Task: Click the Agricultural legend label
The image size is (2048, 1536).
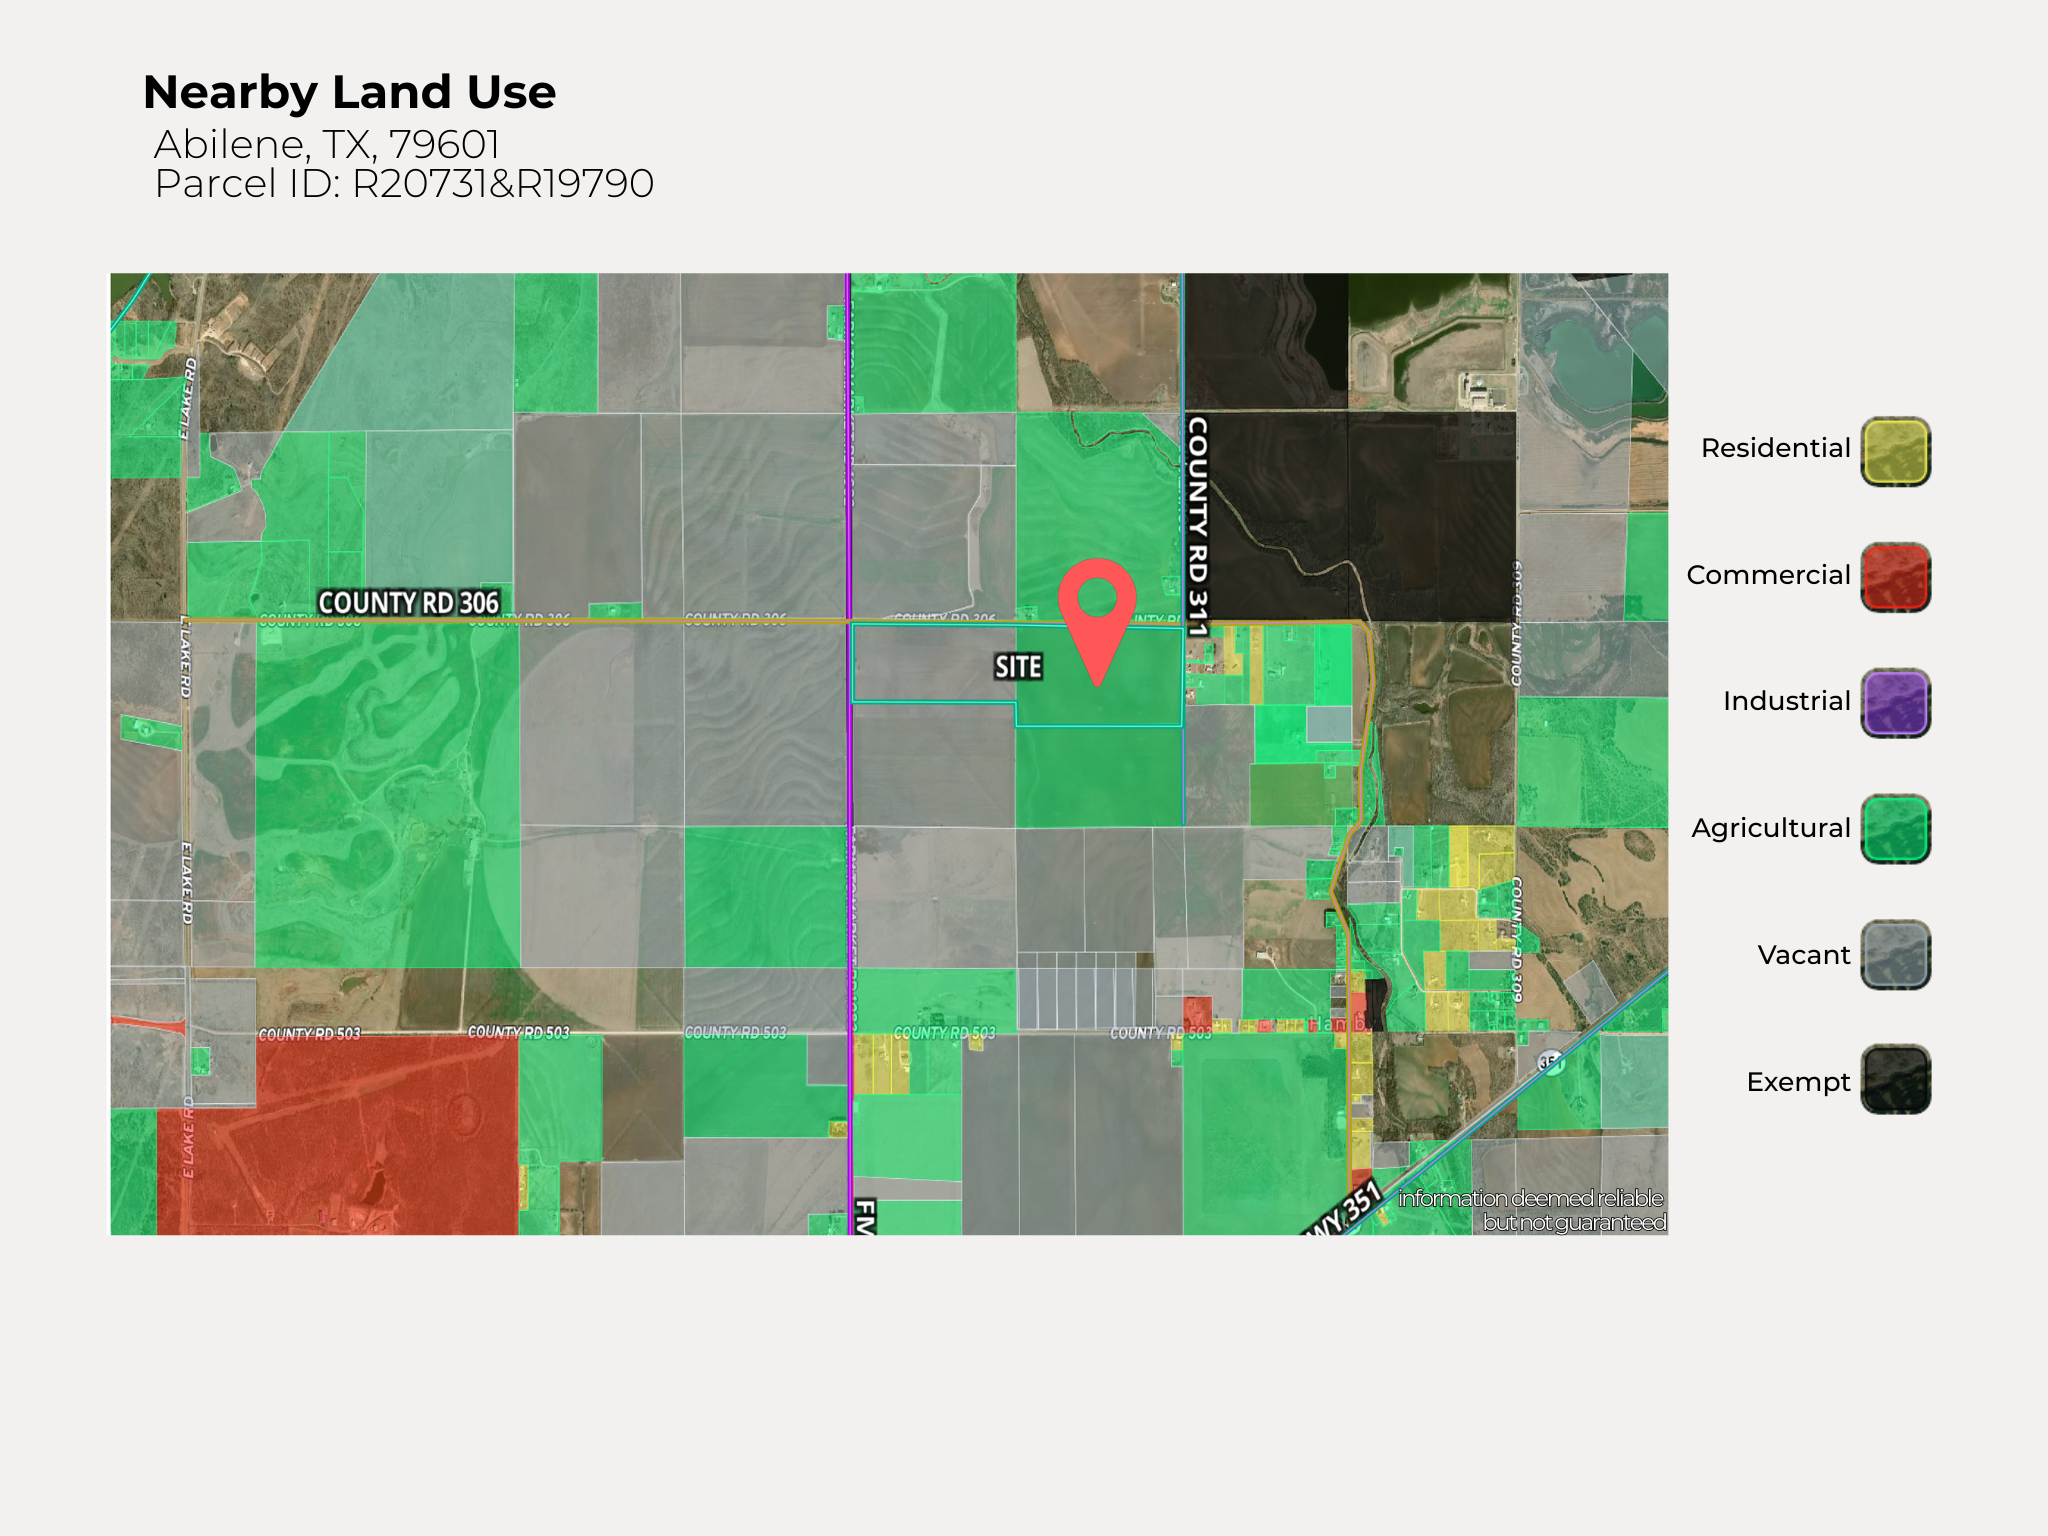Action: click(x=1770, y=828)
